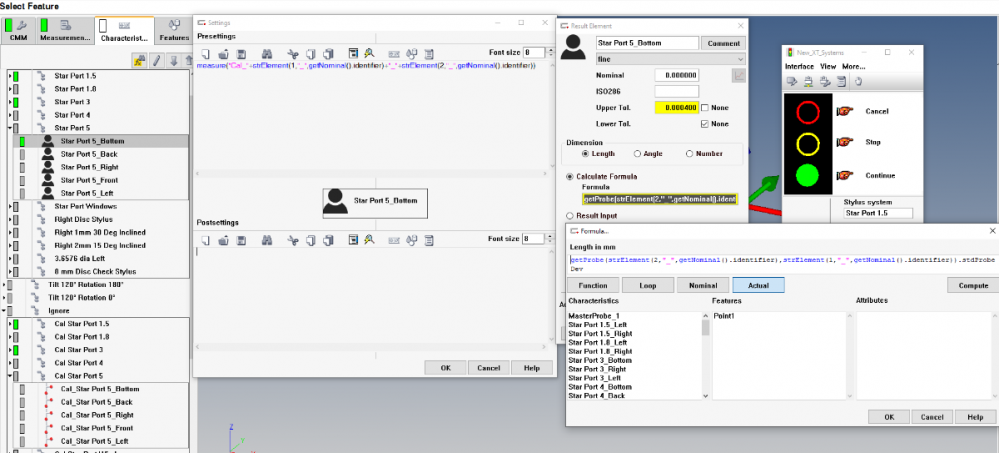Select the Result Input radio button

(x=571, y=215)
